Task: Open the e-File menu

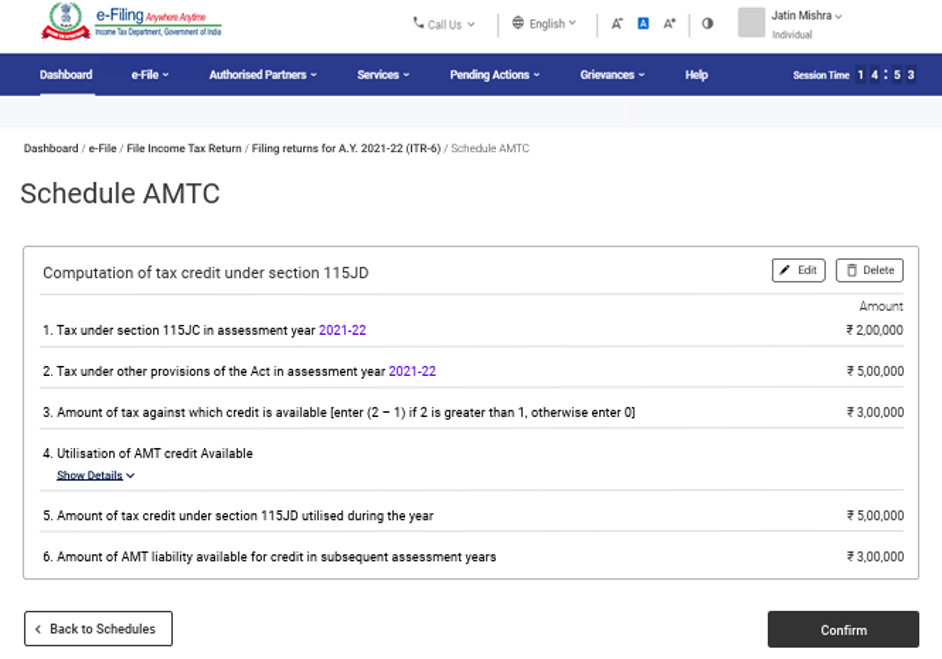Action: point(150,75)
